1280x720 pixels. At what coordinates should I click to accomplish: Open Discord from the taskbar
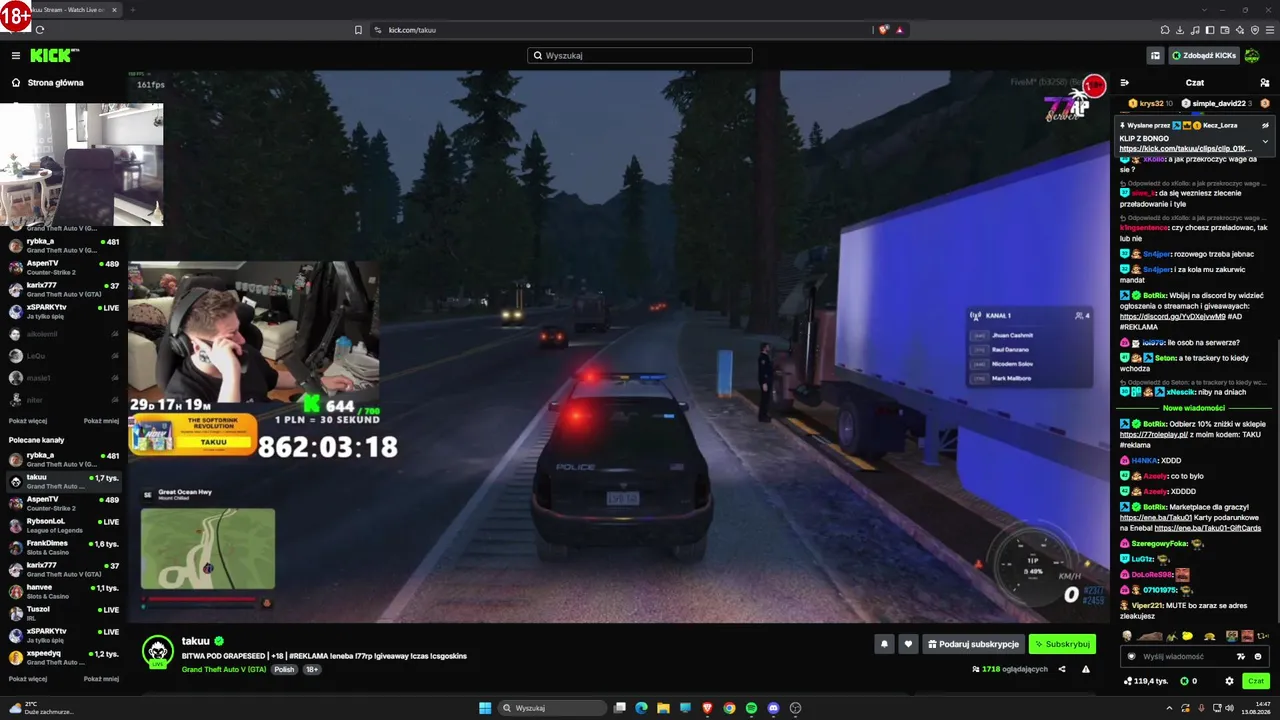point(773,708)
